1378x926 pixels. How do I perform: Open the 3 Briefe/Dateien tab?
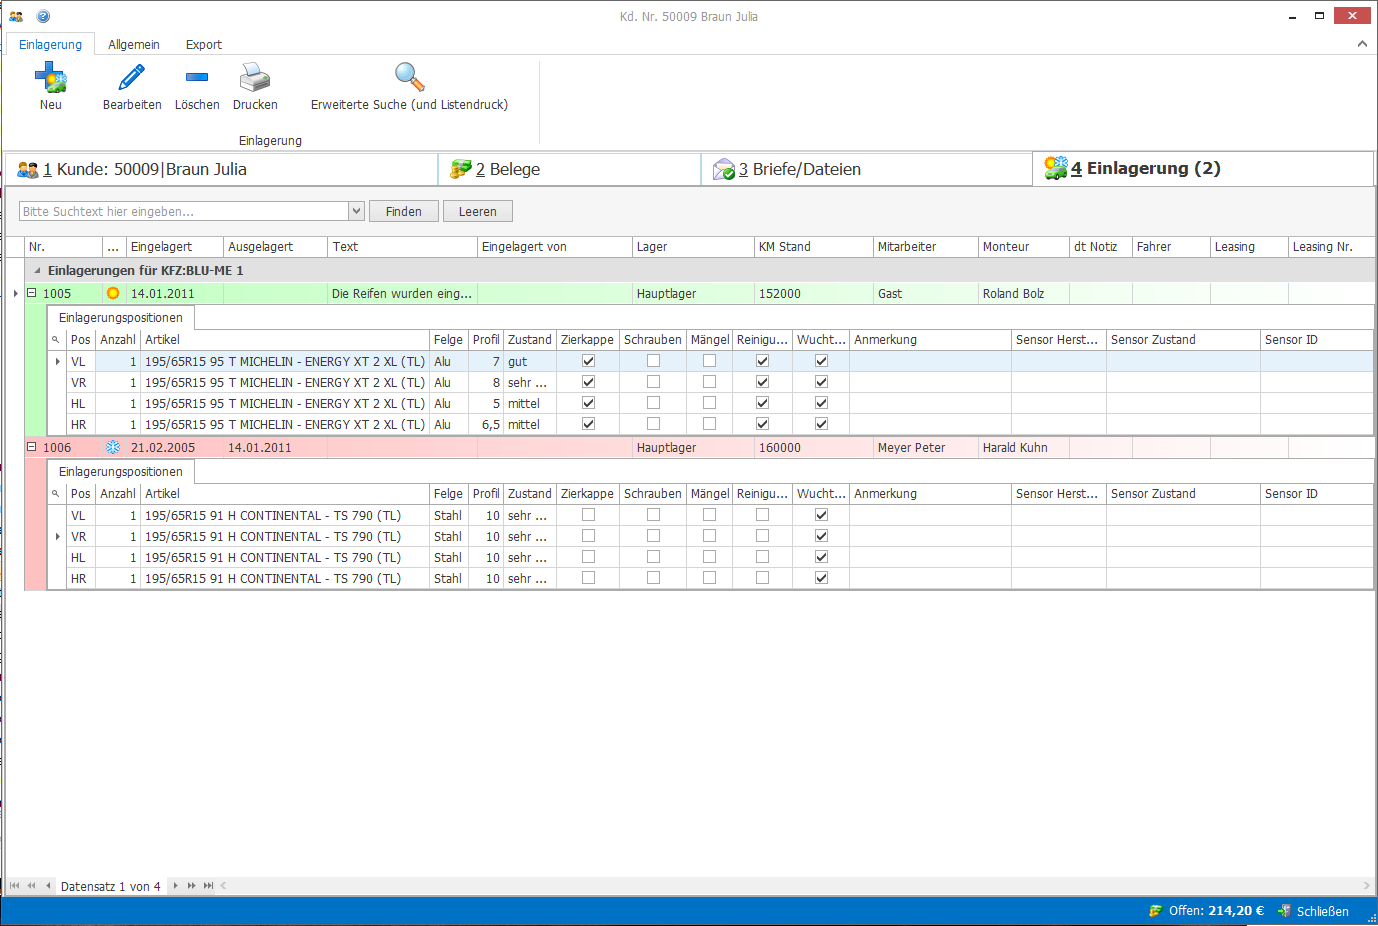coord(867,169)
